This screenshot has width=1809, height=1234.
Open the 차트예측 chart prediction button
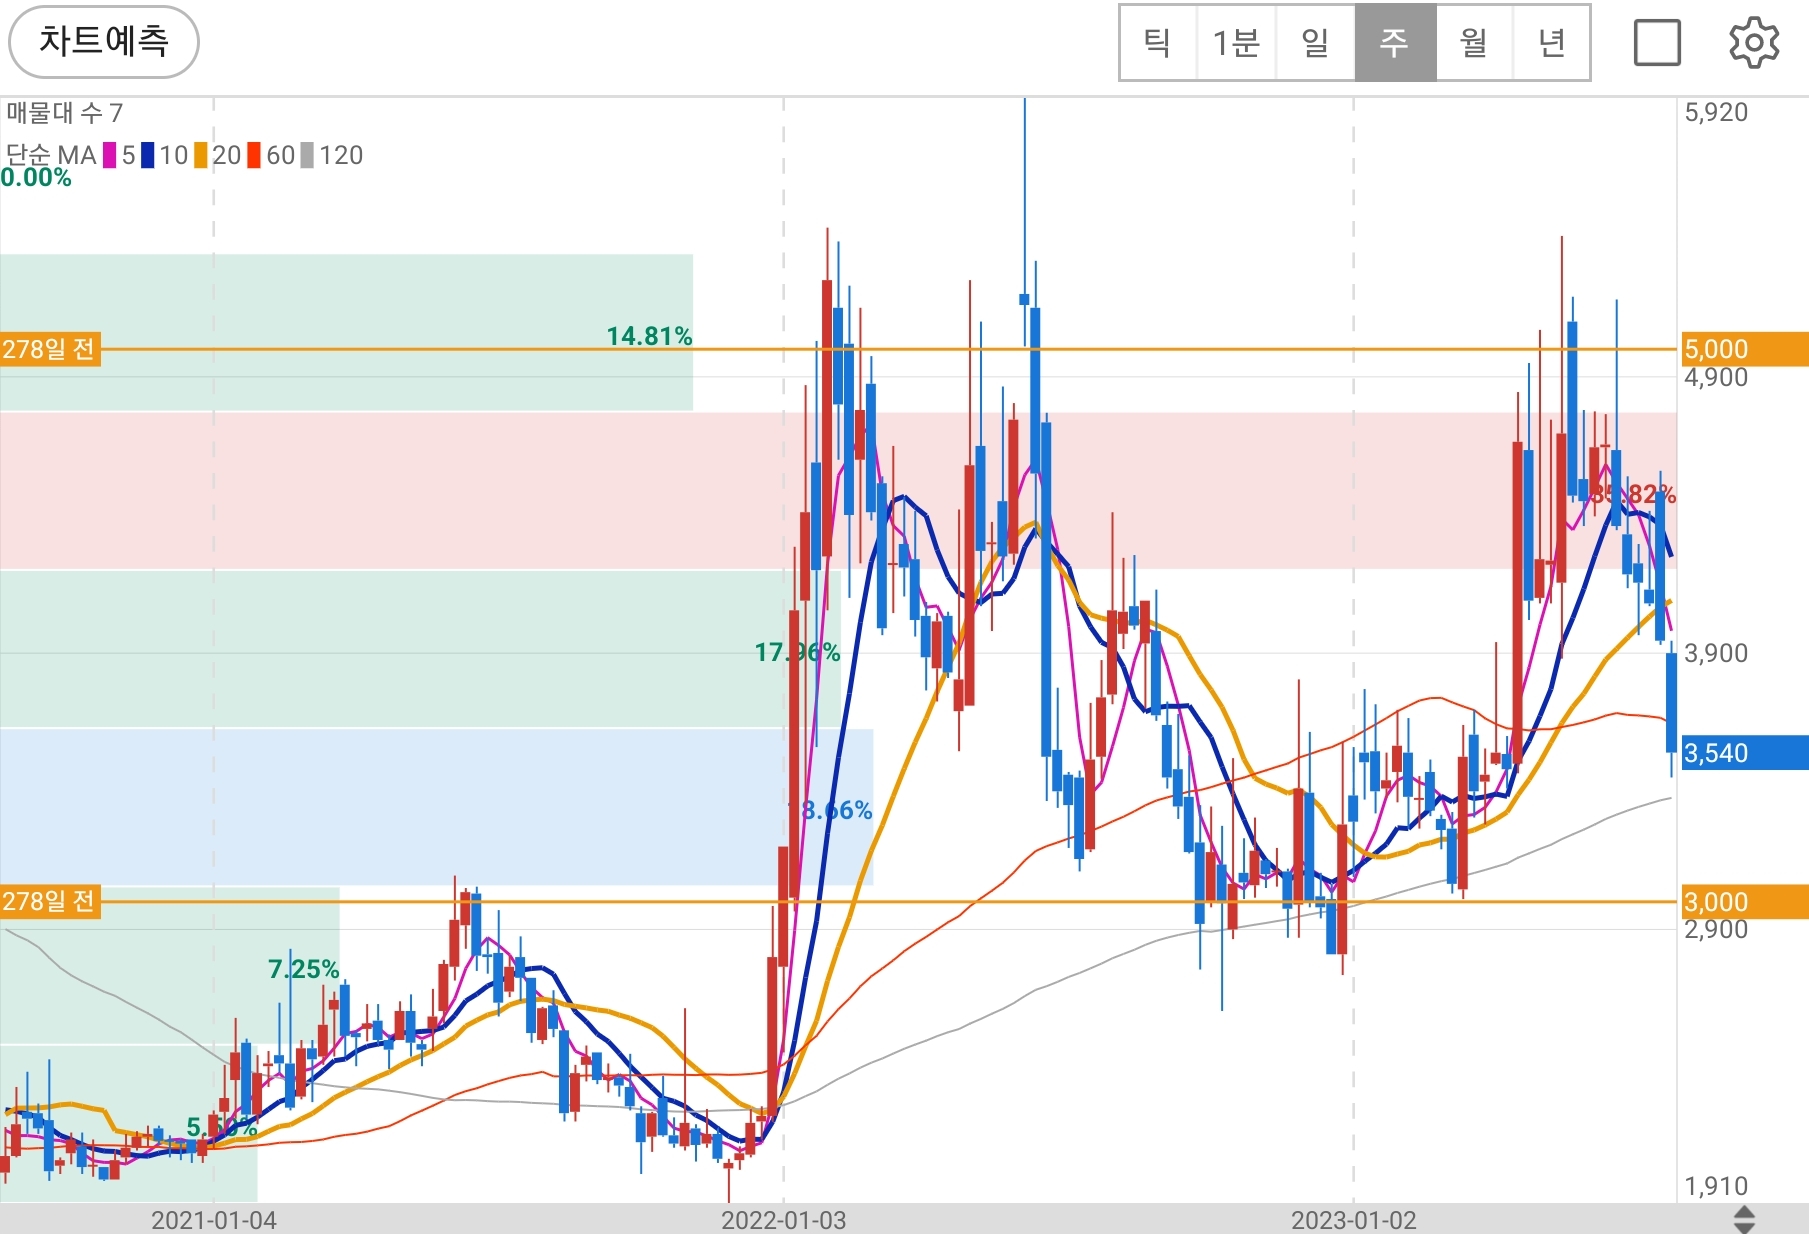104,42
